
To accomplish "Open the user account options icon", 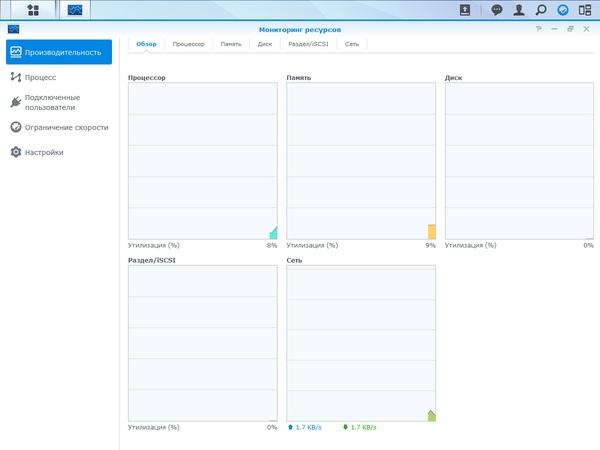I will (519, 10).
